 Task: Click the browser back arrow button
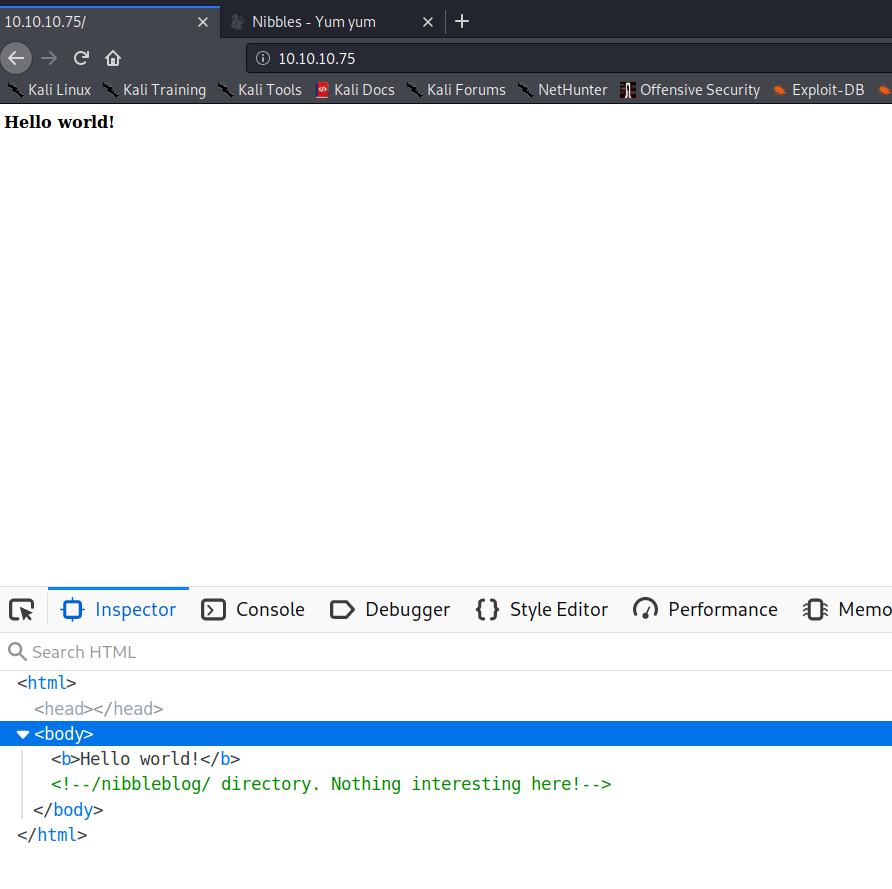[x=16, y=58]
